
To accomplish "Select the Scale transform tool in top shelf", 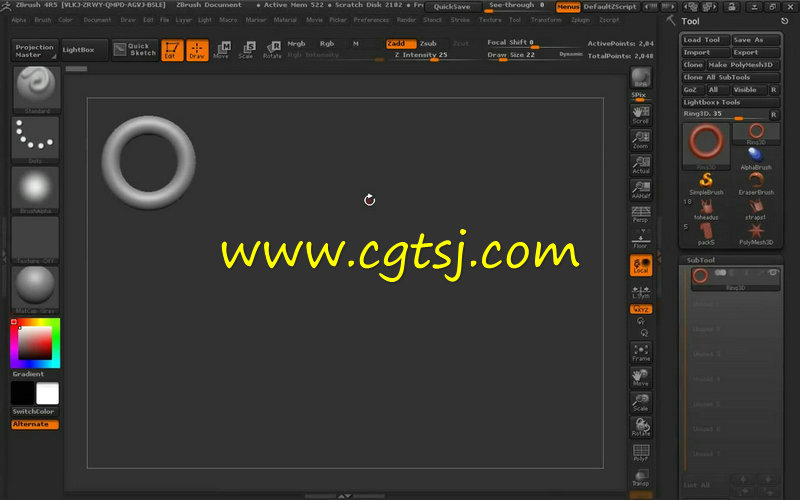I will click(246, 50).
